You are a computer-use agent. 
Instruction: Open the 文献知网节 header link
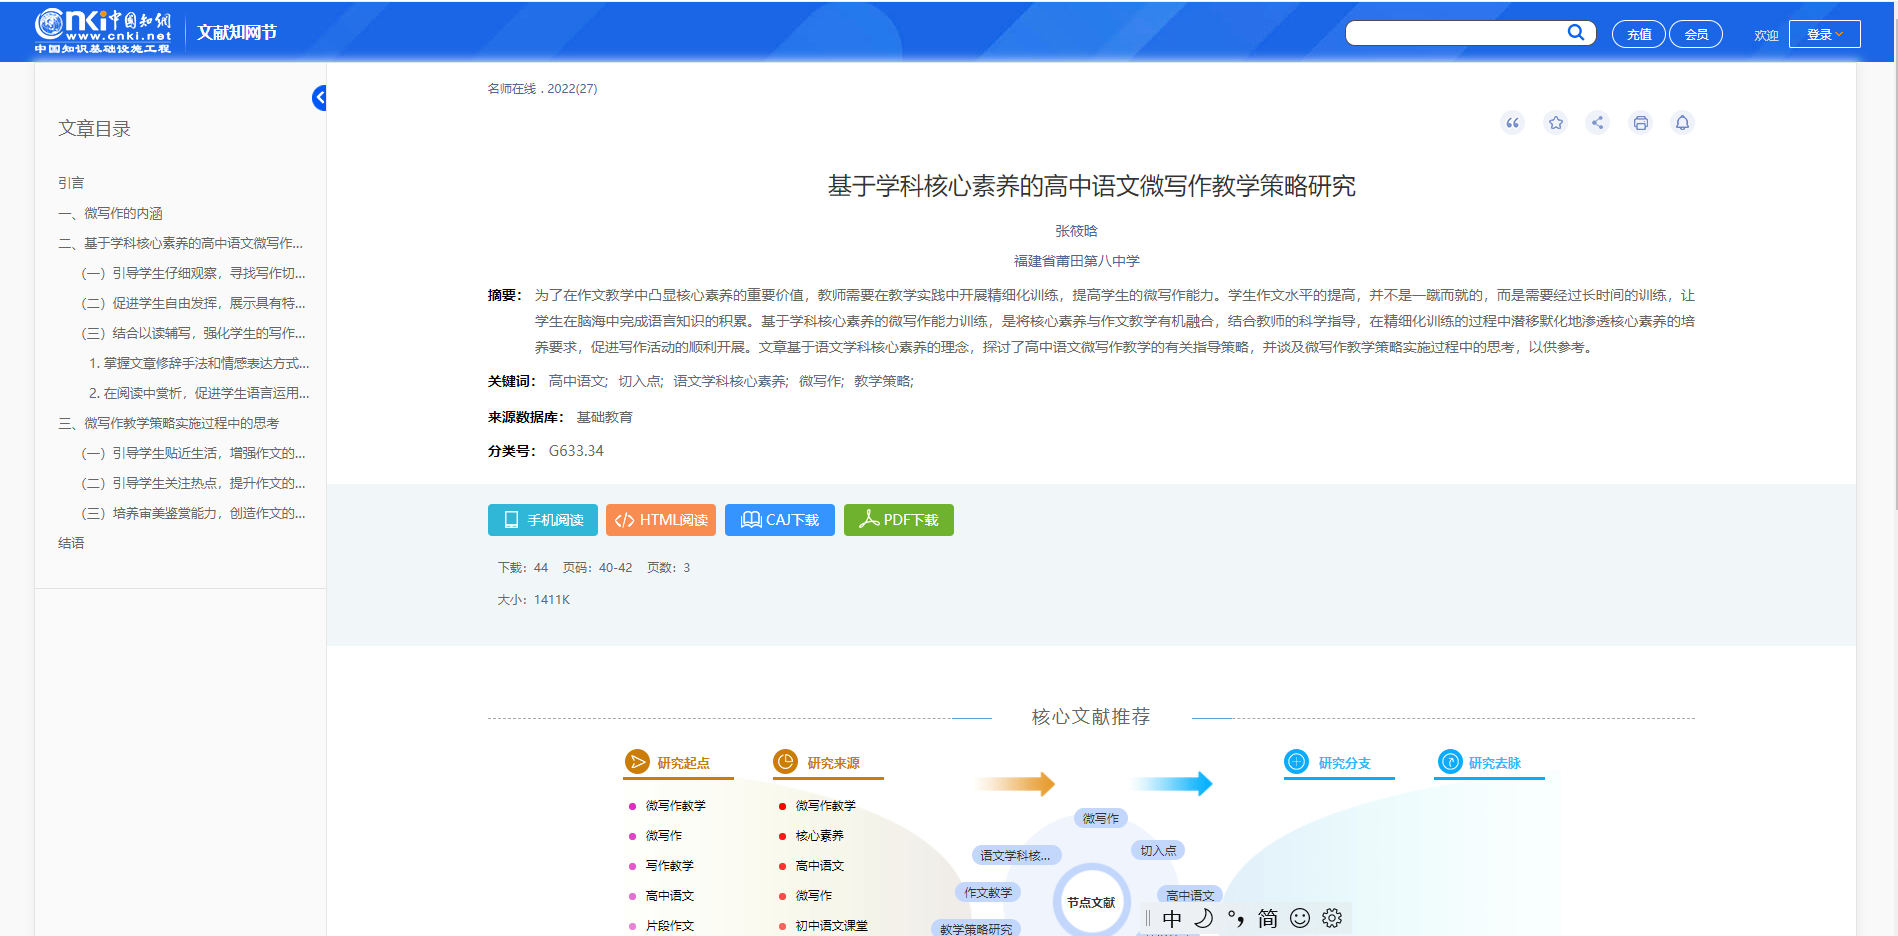(x=237, y=32)
